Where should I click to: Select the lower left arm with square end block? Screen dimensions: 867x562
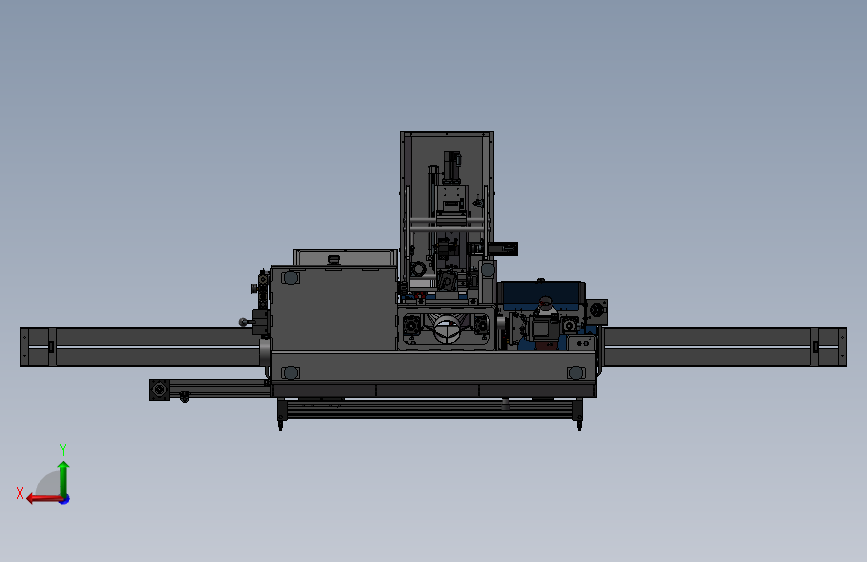(x=210, y=389)
